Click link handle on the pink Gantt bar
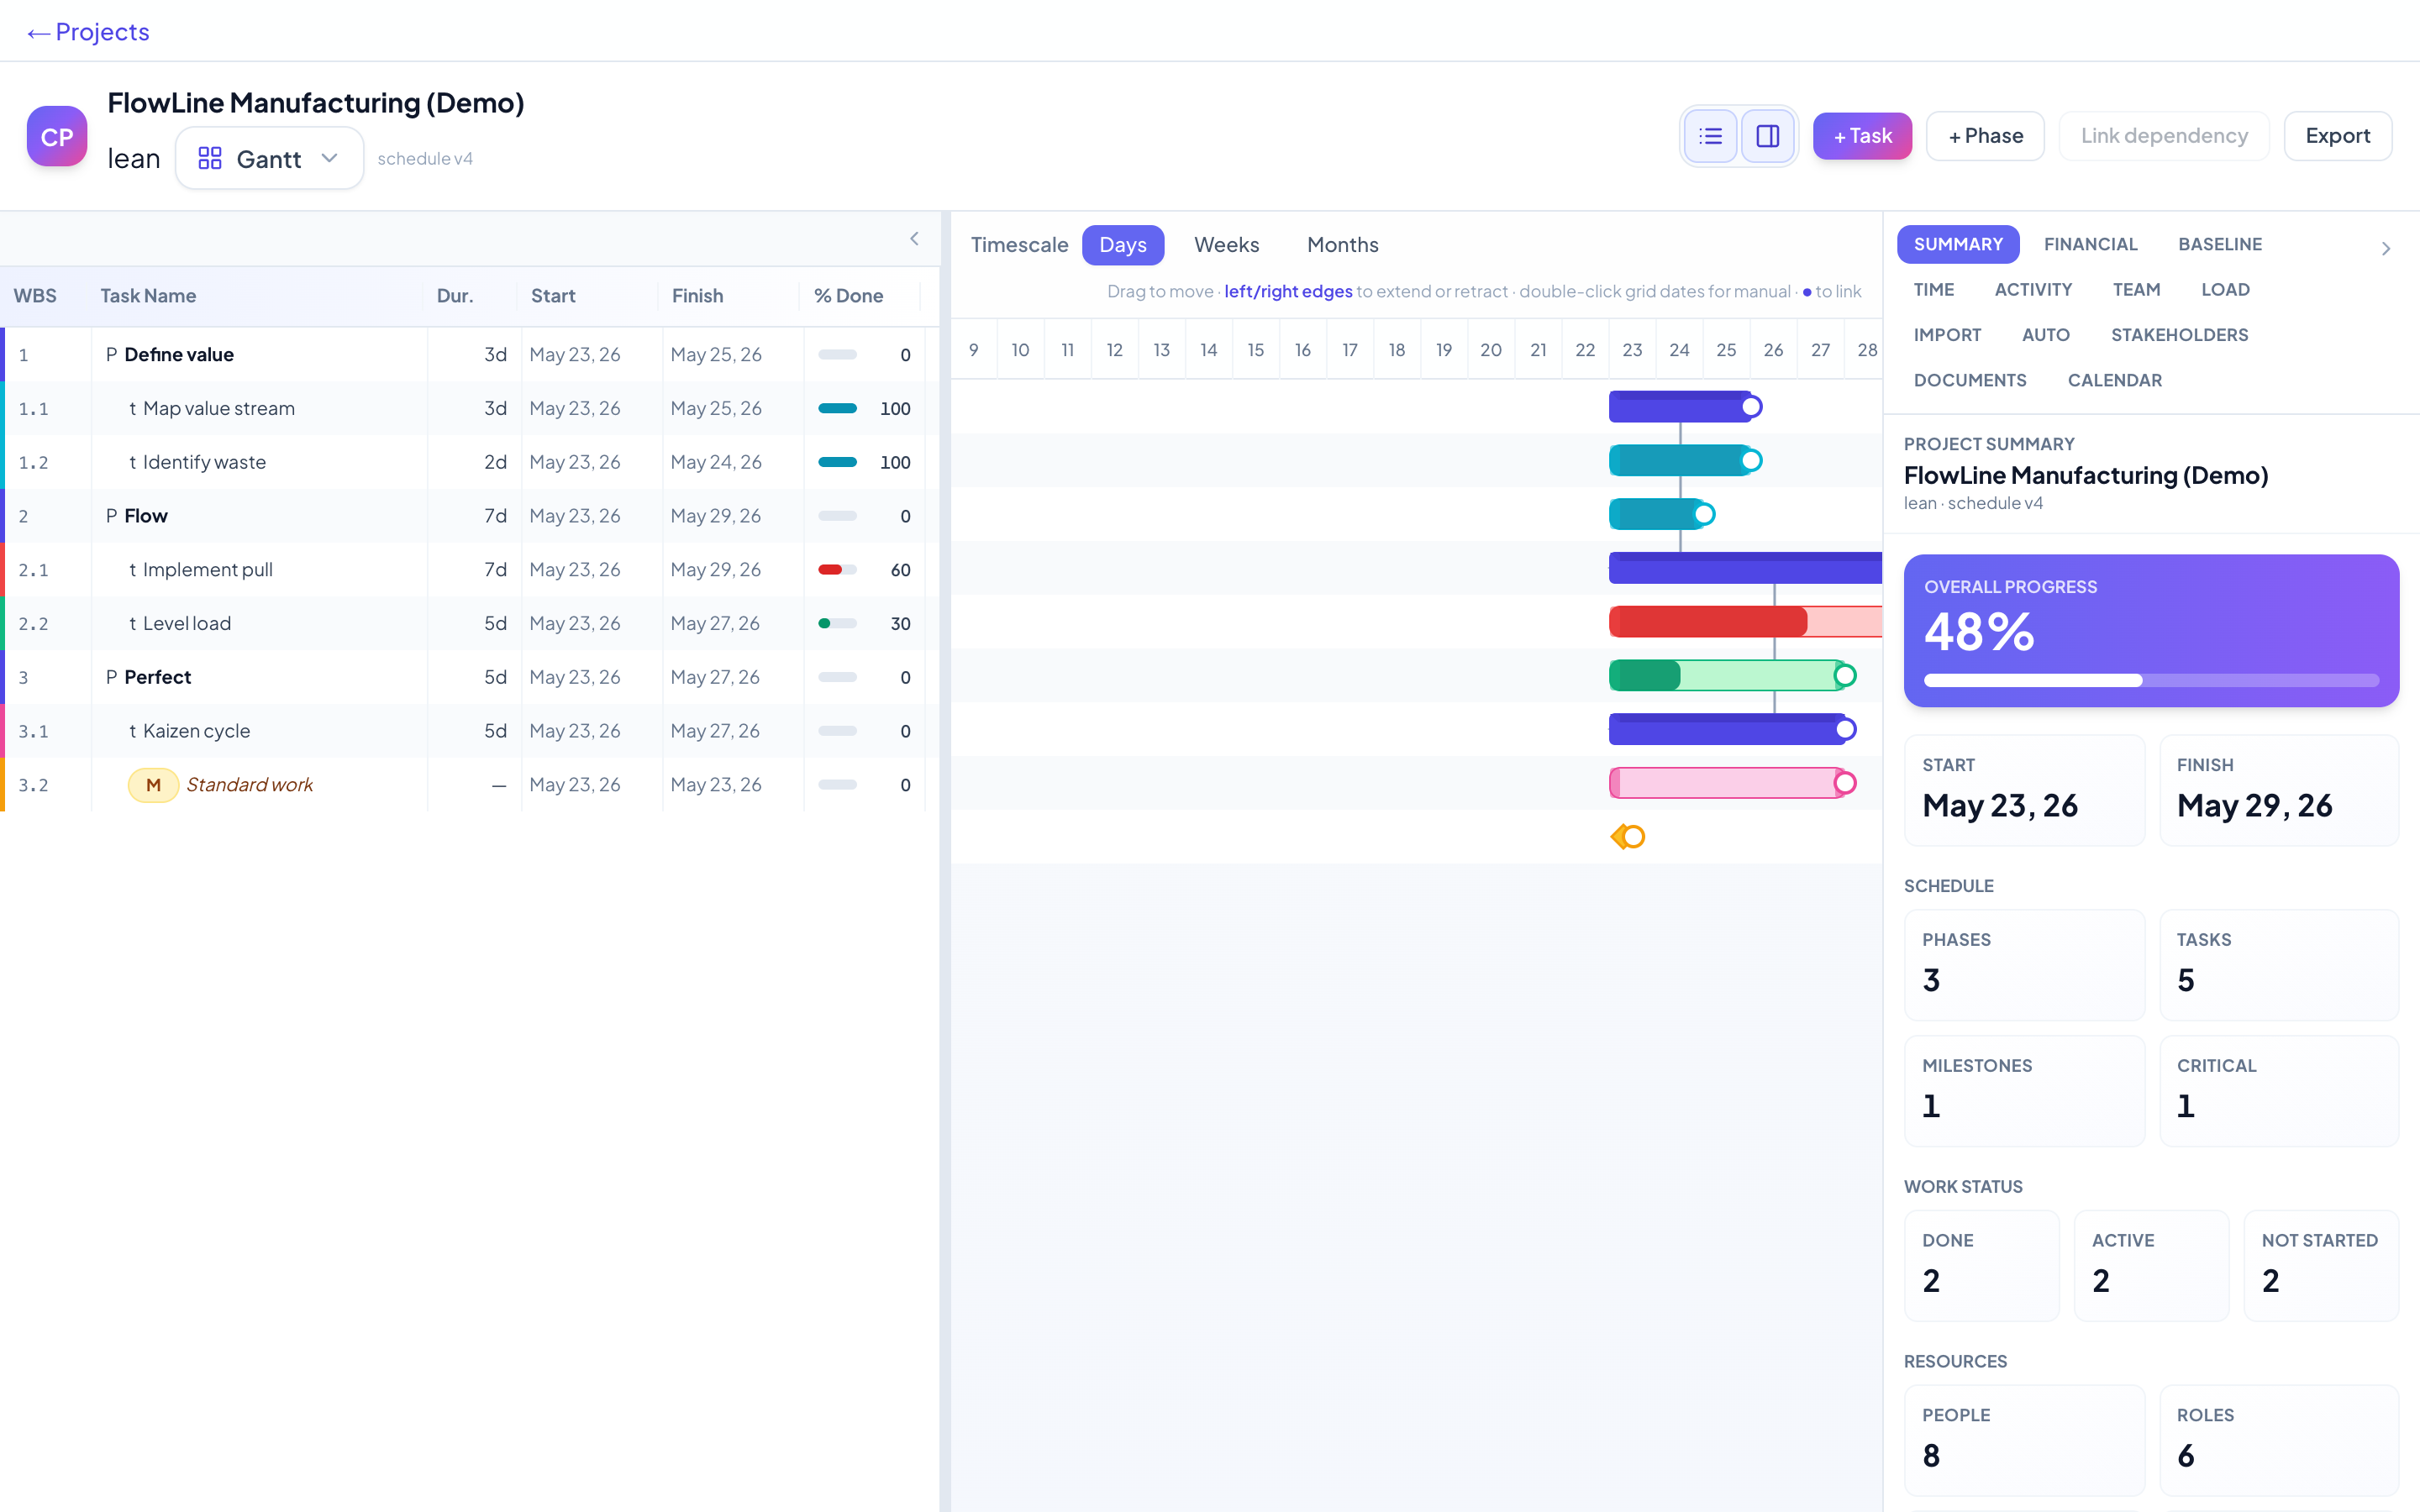 coord(1845,784)
